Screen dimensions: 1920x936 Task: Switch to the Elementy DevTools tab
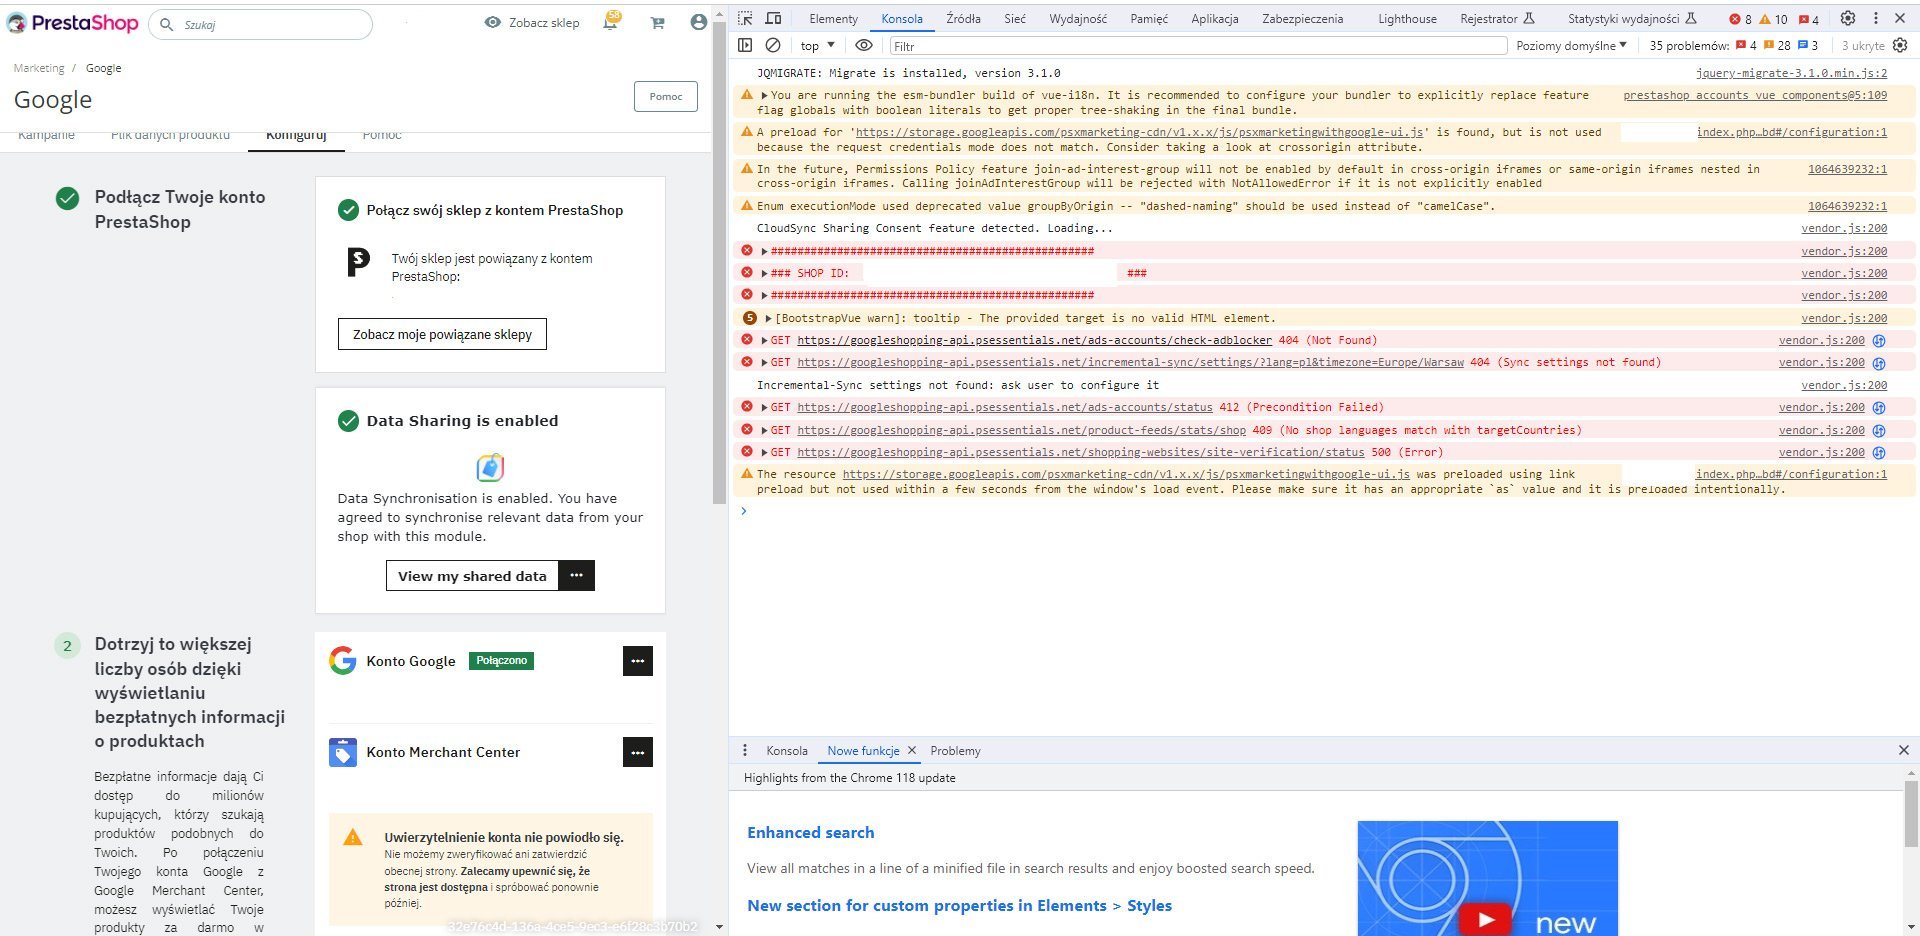833,18
